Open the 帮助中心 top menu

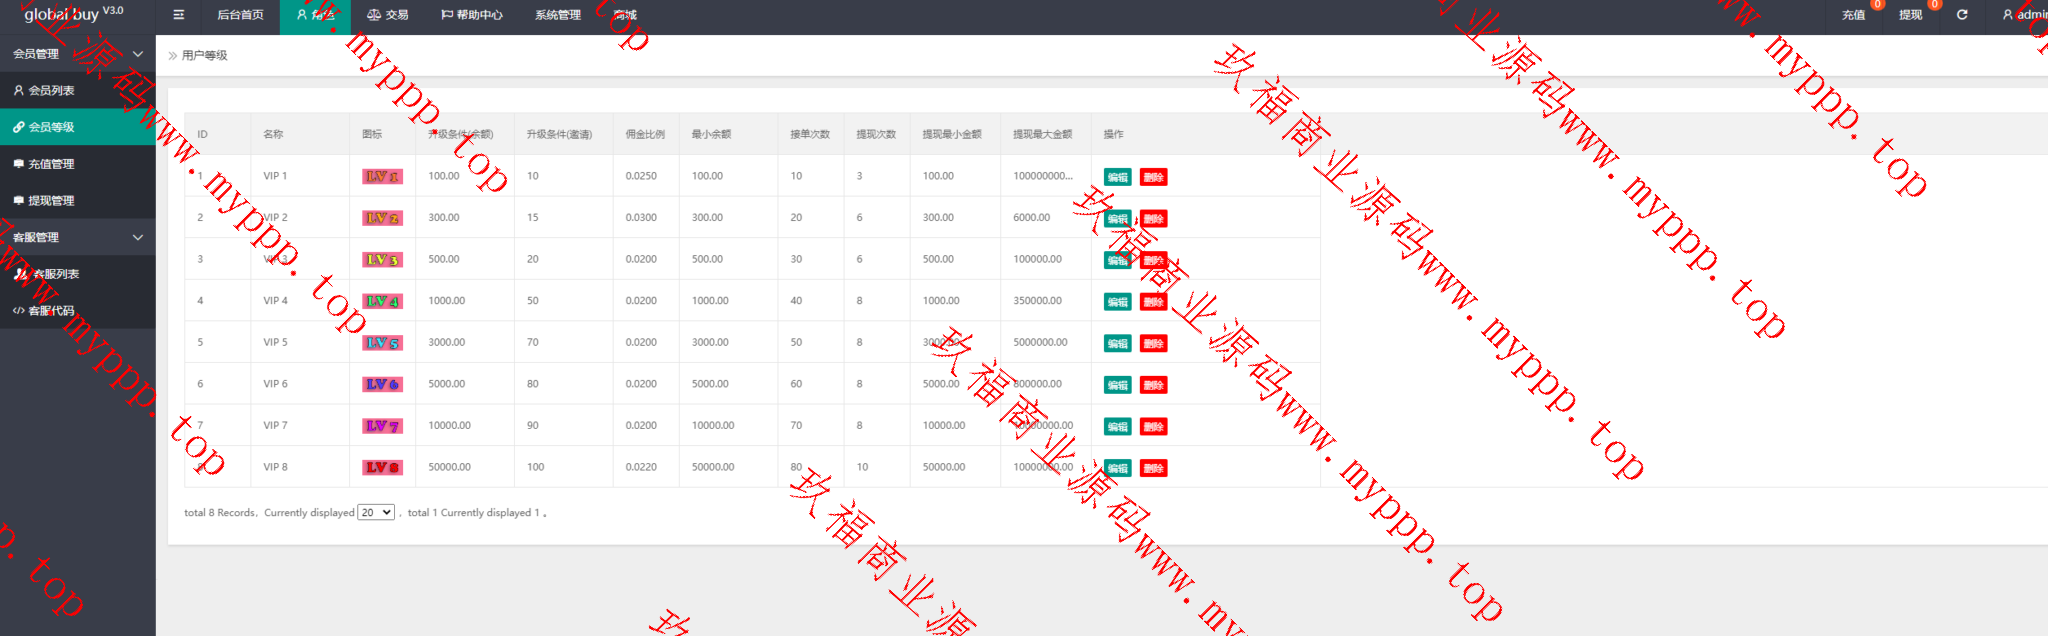pos(472,15)
